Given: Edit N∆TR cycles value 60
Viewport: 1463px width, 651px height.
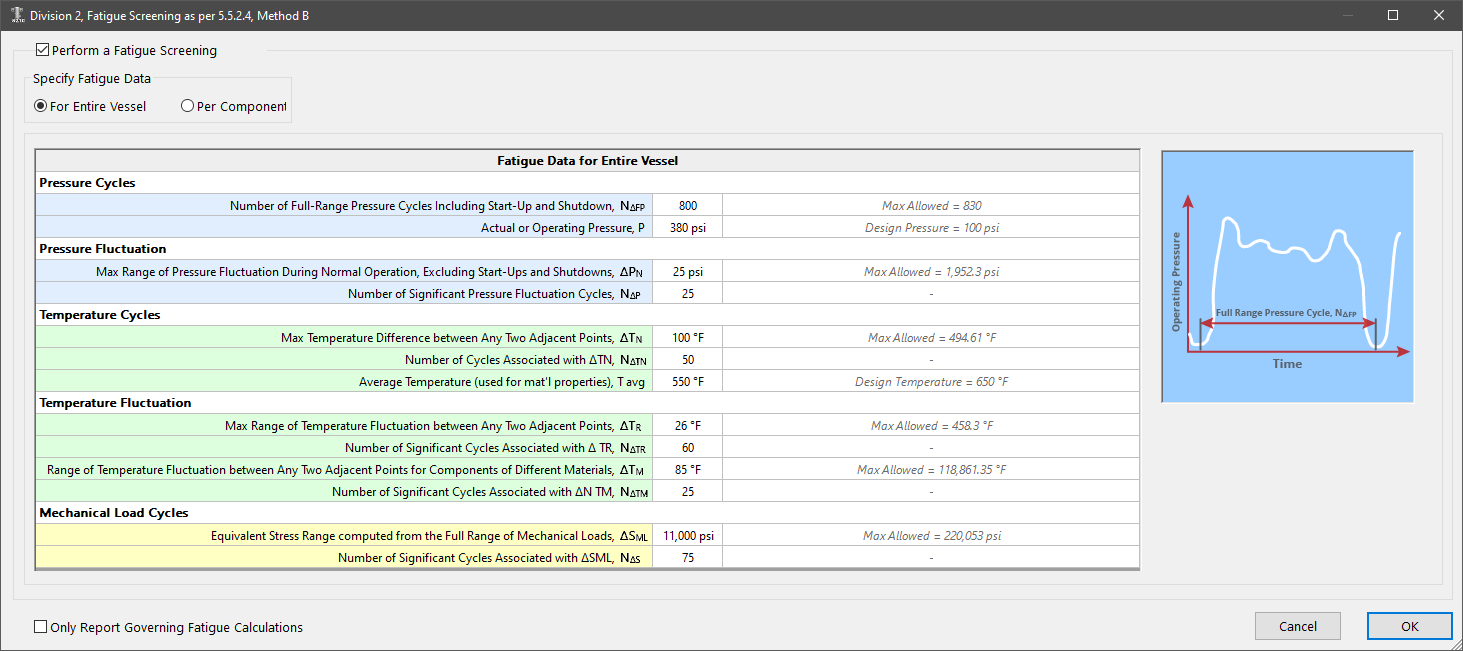Looking at the screenshot, I should click(x=687, y=447).
